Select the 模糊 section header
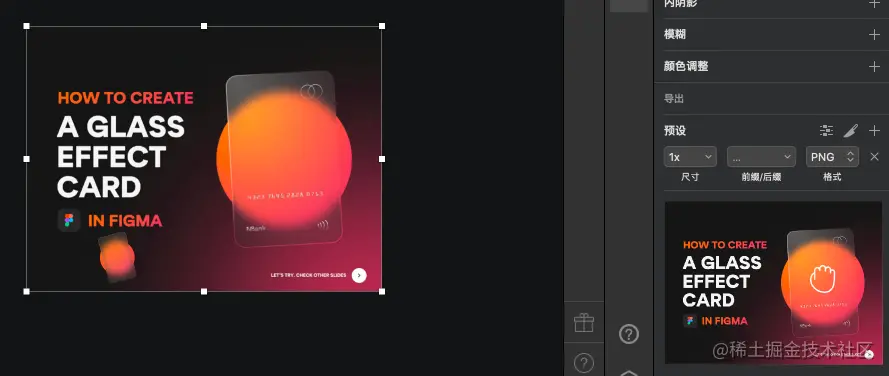889x376 pixels. 675,35
